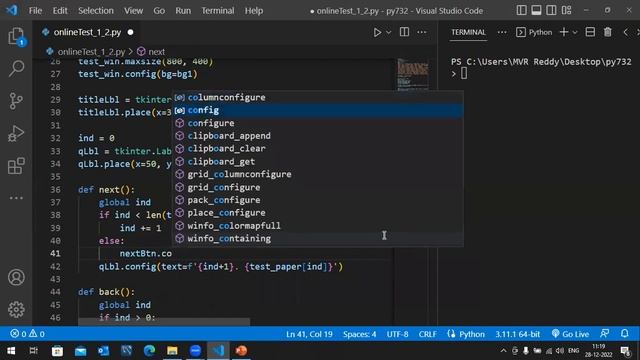640x360 pixels.
Task: Split the terminal
Action: [590, 32]
